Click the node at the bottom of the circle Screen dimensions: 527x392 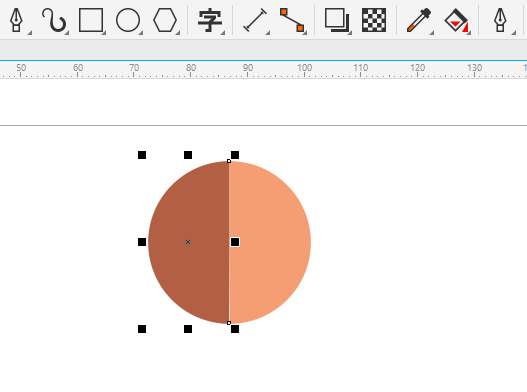(229, 323)
